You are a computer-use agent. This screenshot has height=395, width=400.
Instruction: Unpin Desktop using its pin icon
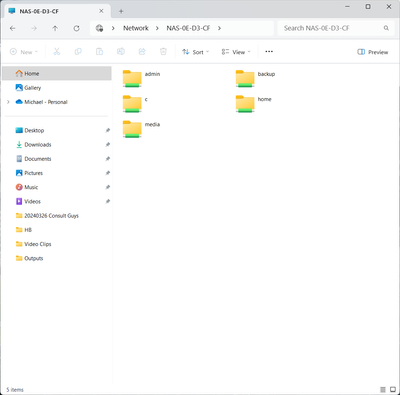108,130
